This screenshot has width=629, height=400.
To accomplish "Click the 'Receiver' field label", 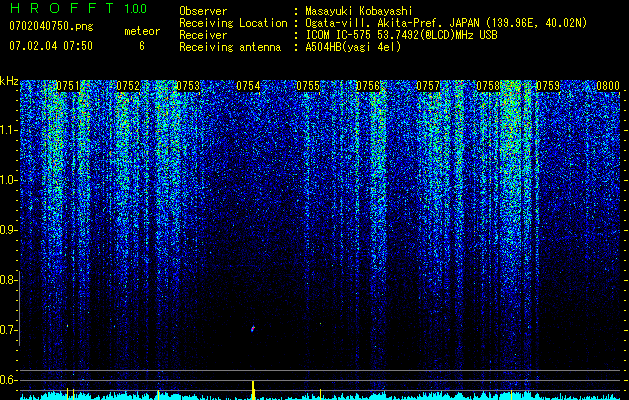I will click(x=203, y=35).
